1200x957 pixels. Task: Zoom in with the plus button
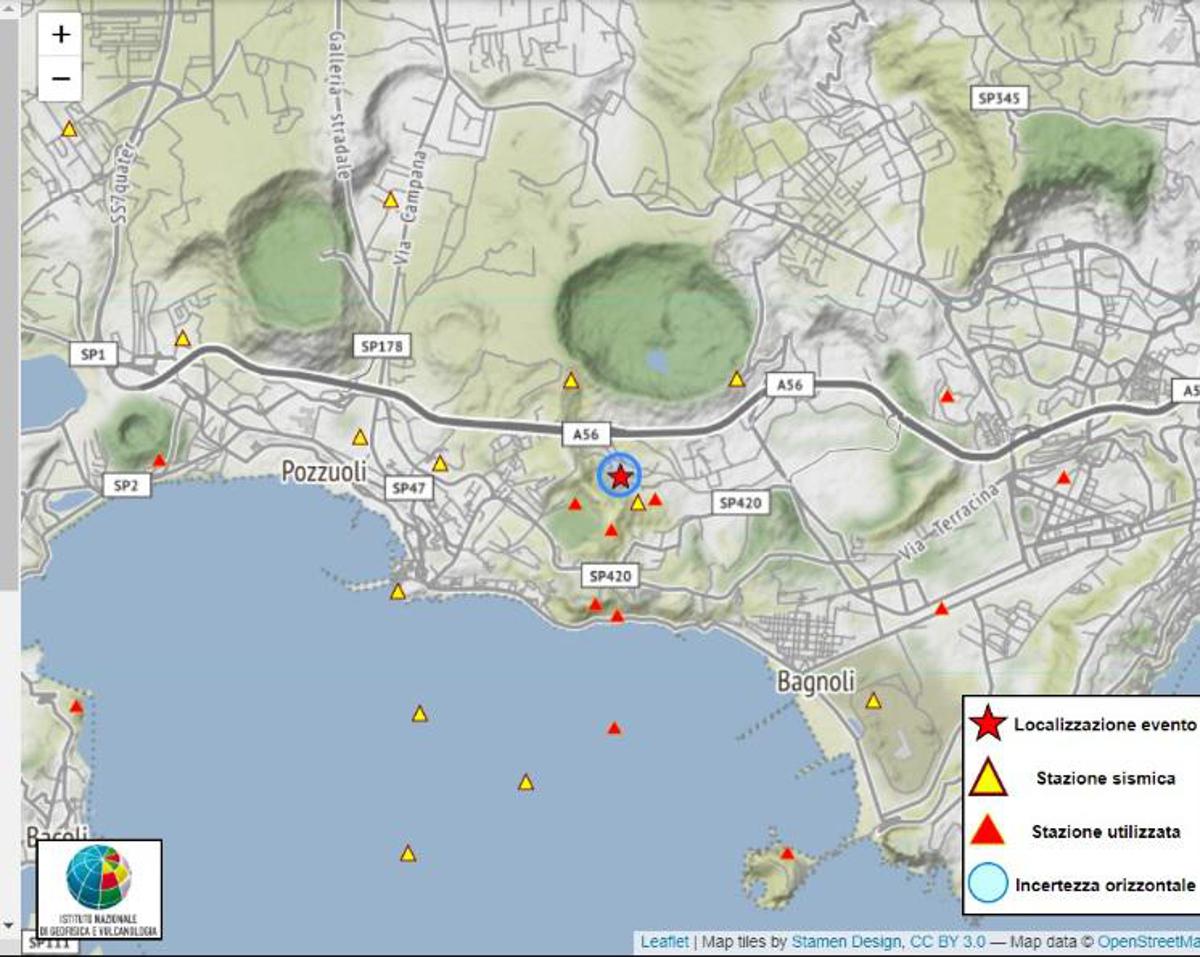[61, 34]
